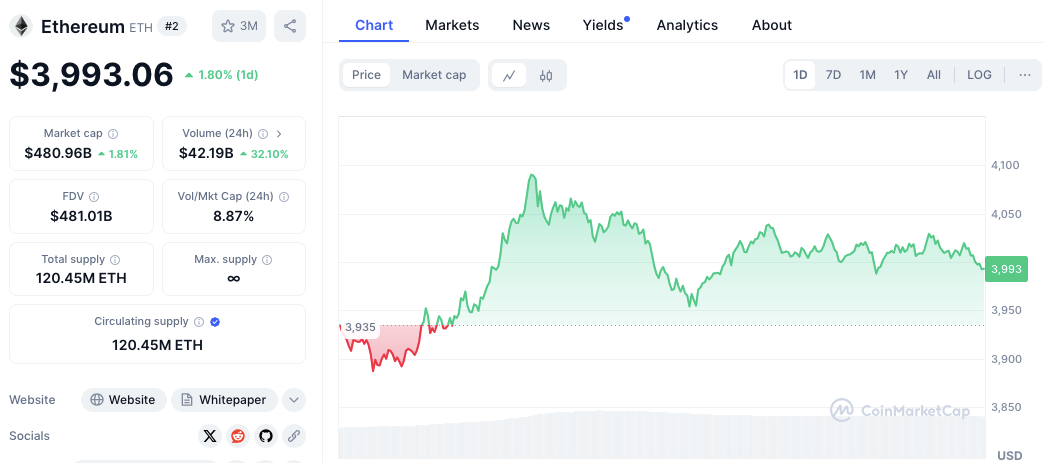Switch to candlestick chart icon
The image size is (1044, 463).
pyautogui.click(x=546, y=75)
